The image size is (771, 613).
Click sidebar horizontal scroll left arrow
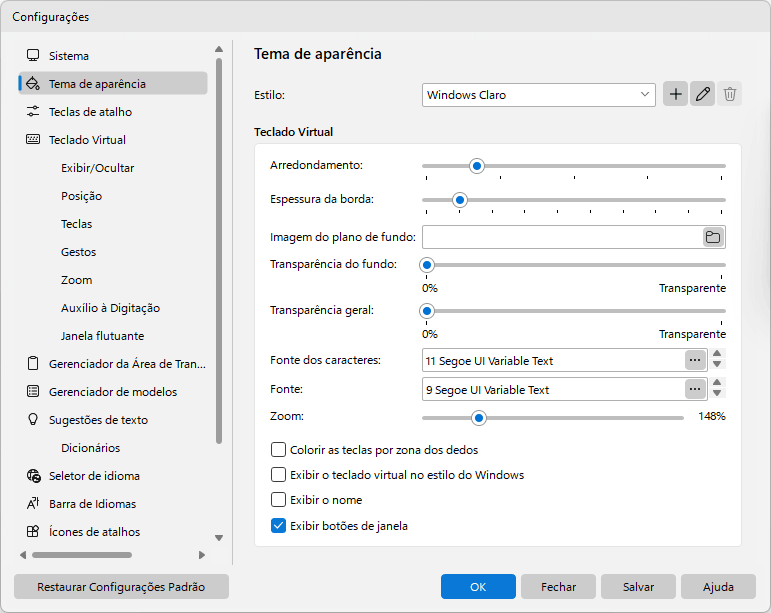[23, 555]
